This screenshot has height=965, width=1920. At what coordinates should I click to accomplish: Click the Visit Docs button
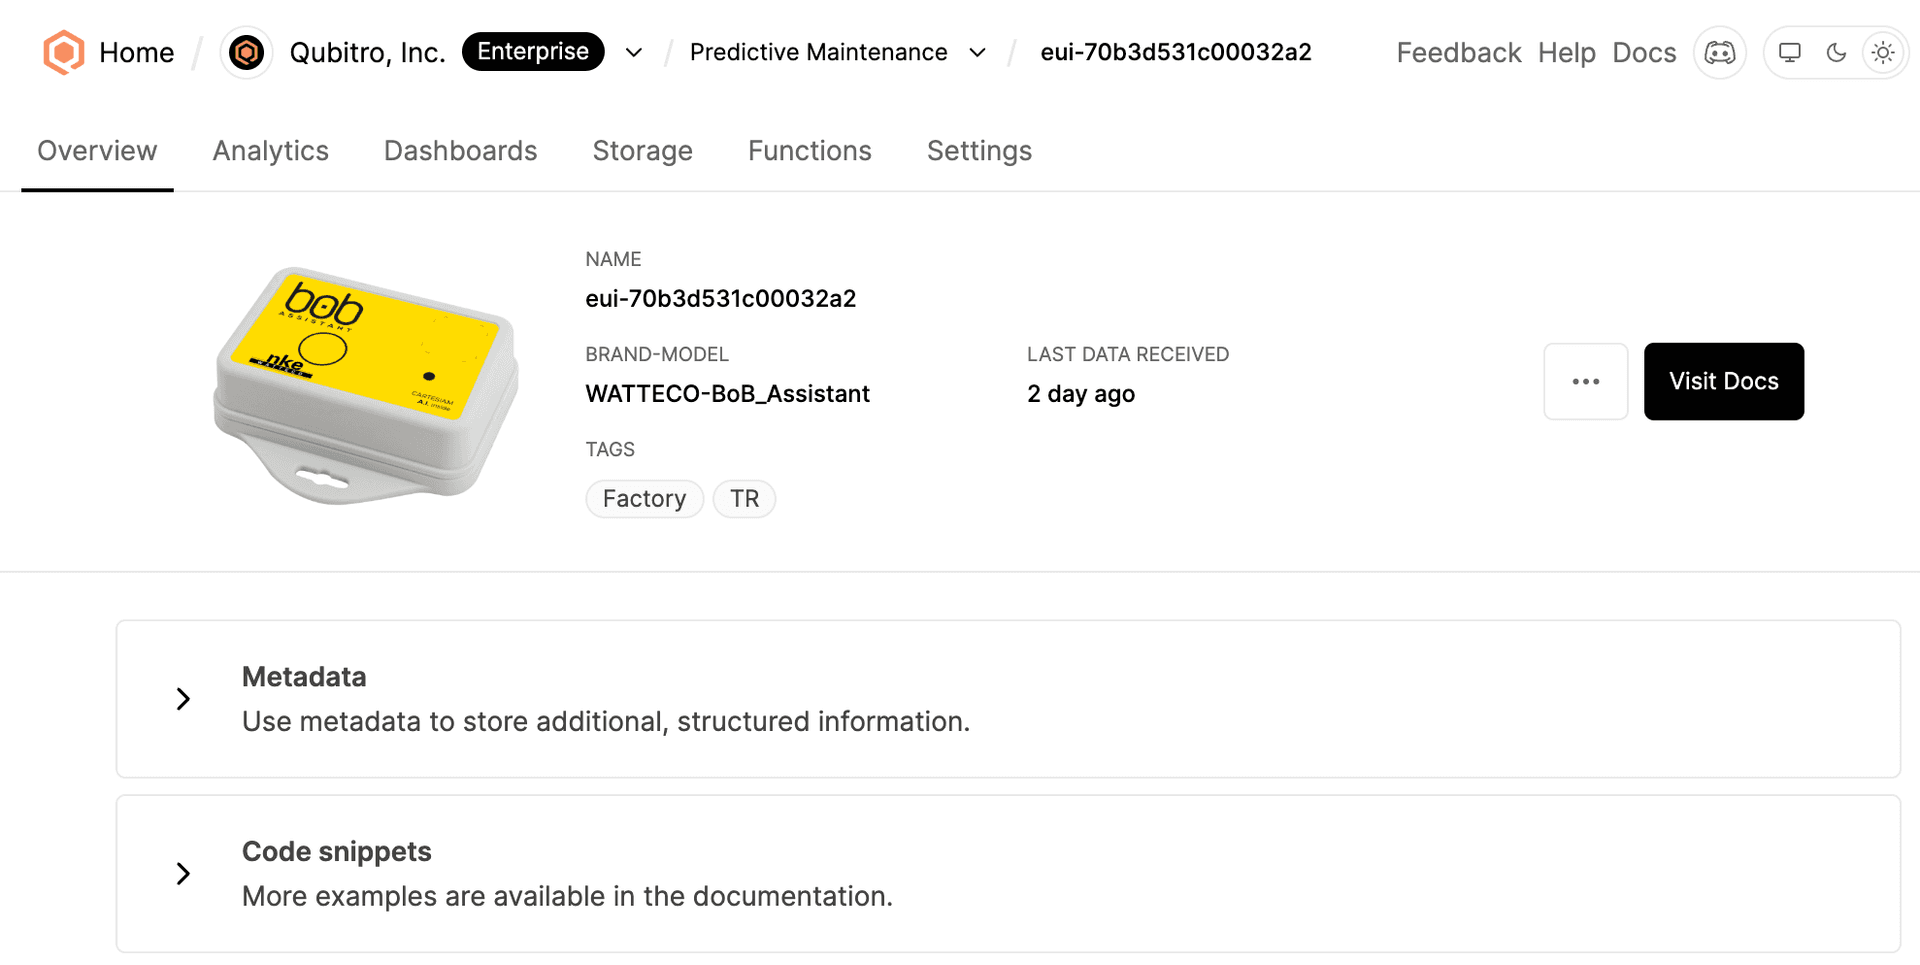[1723, 381]
